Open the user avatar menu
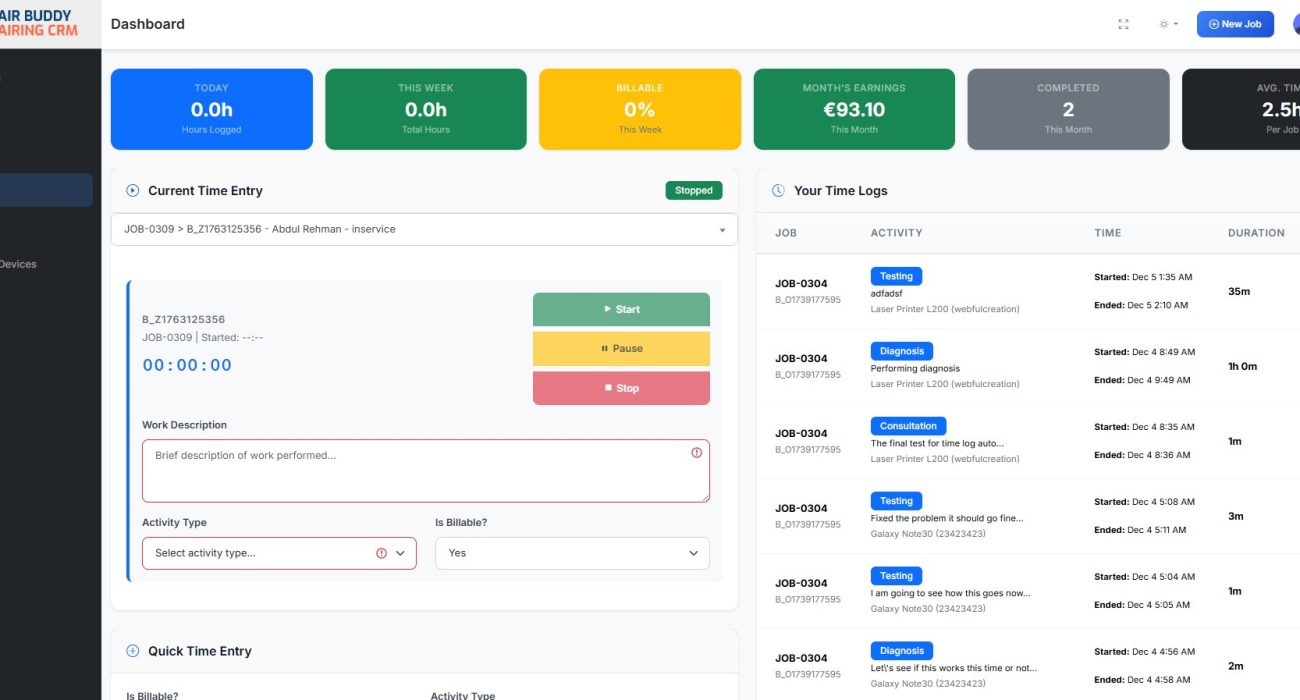 click(x=1296, y=24)
